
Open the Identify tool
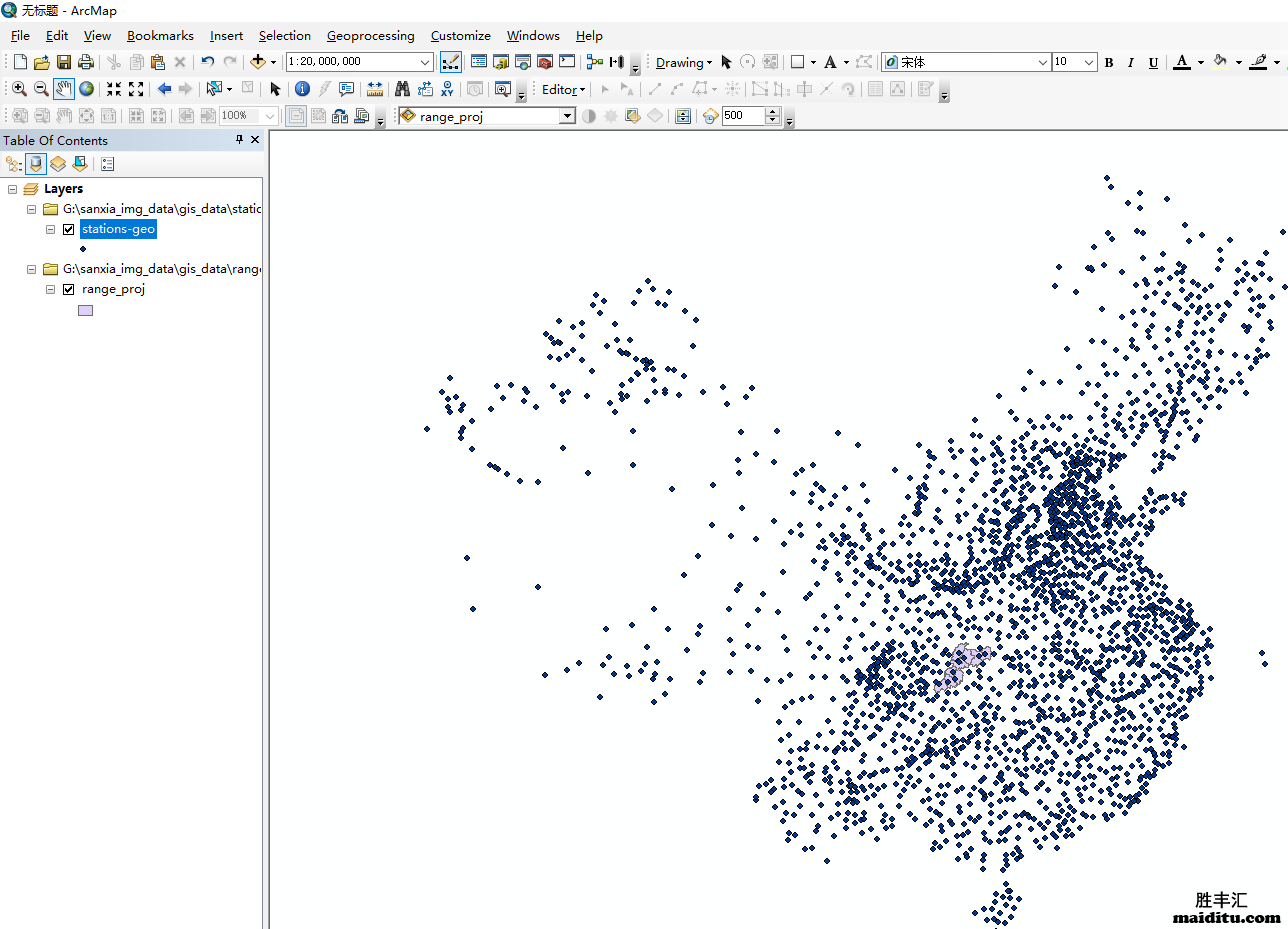click(302, 88)
